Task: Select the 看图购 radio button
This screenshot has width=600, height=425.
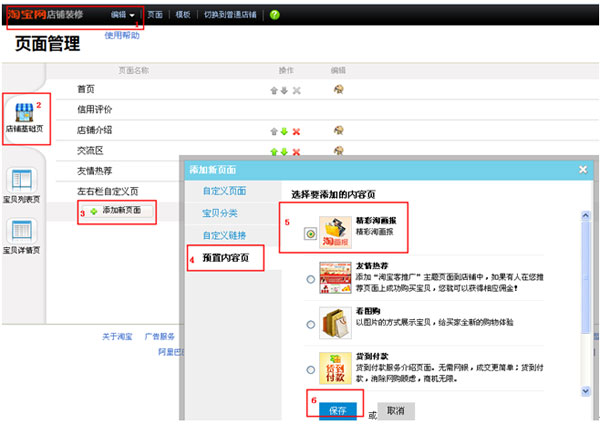Action: pos(311,324)
